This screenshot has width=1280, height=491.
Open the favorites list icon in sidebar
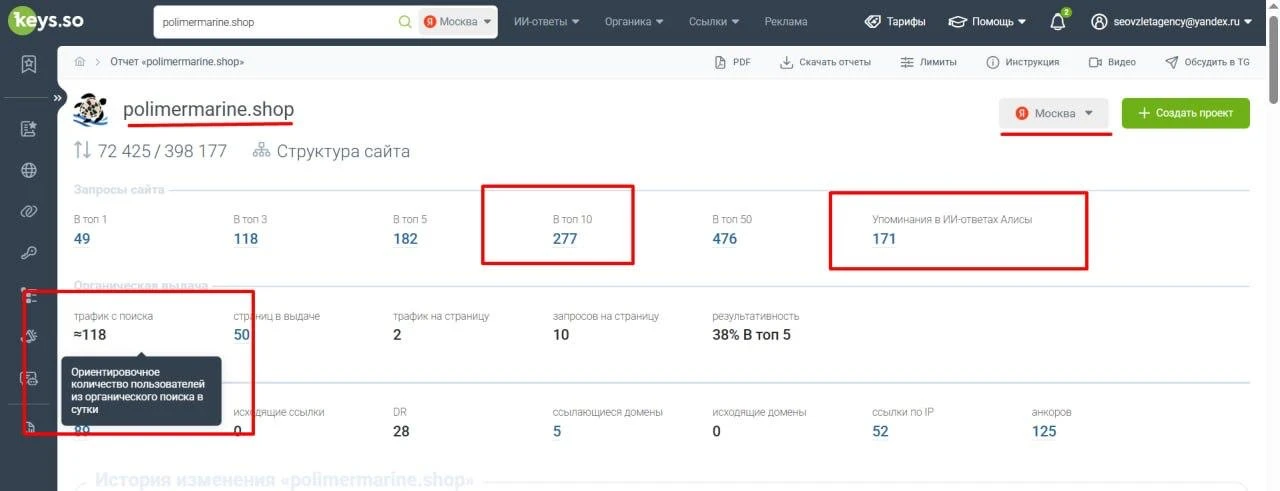point(29,128)
